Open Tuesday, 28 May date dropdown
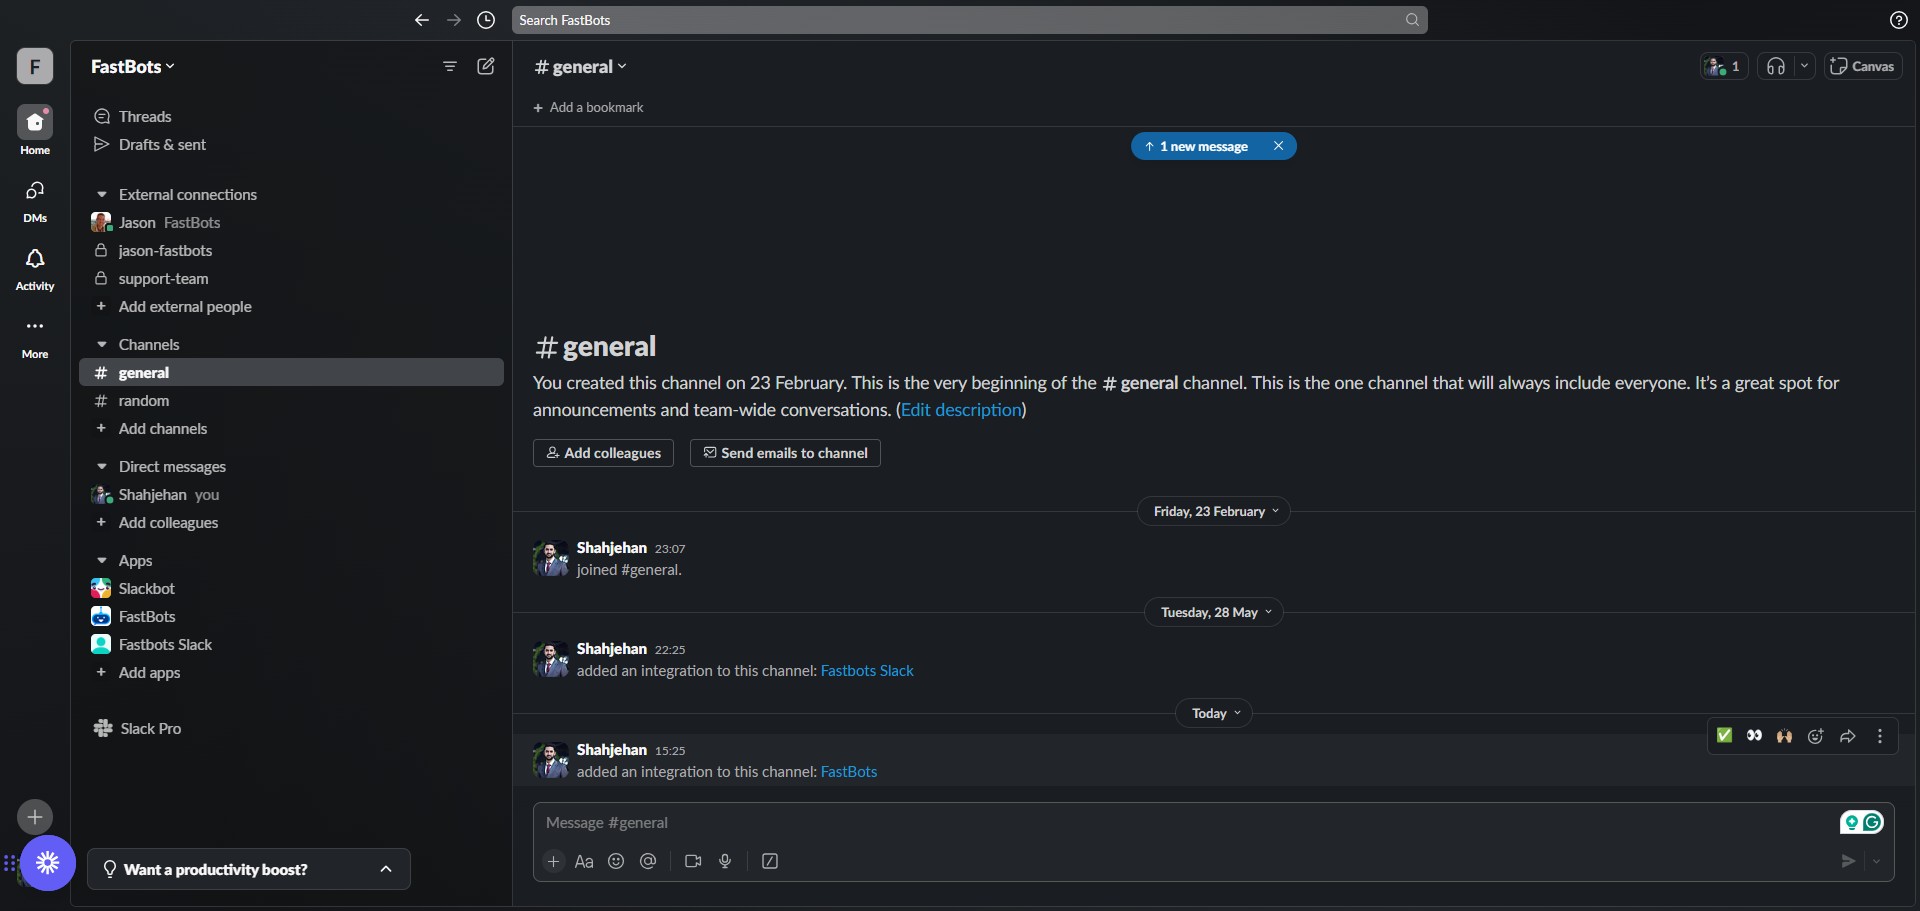The height and width of the screenshot is (911, 1920). pyautogui.click(x=1214, y=613)
